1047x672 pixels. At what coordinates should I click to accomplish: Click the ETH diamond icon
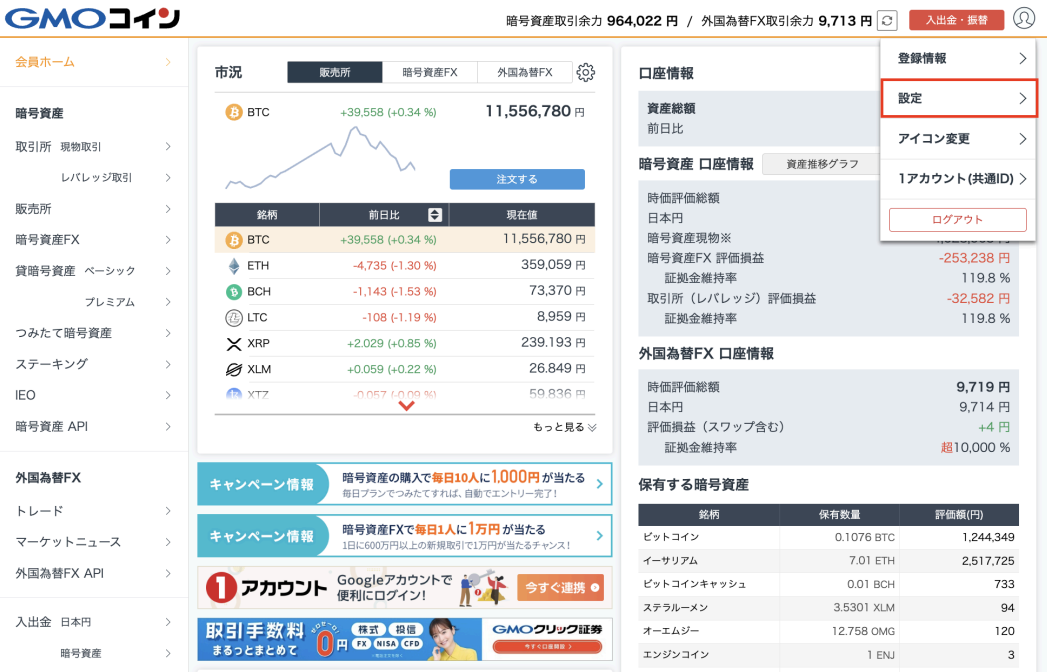tap(234, 266)
